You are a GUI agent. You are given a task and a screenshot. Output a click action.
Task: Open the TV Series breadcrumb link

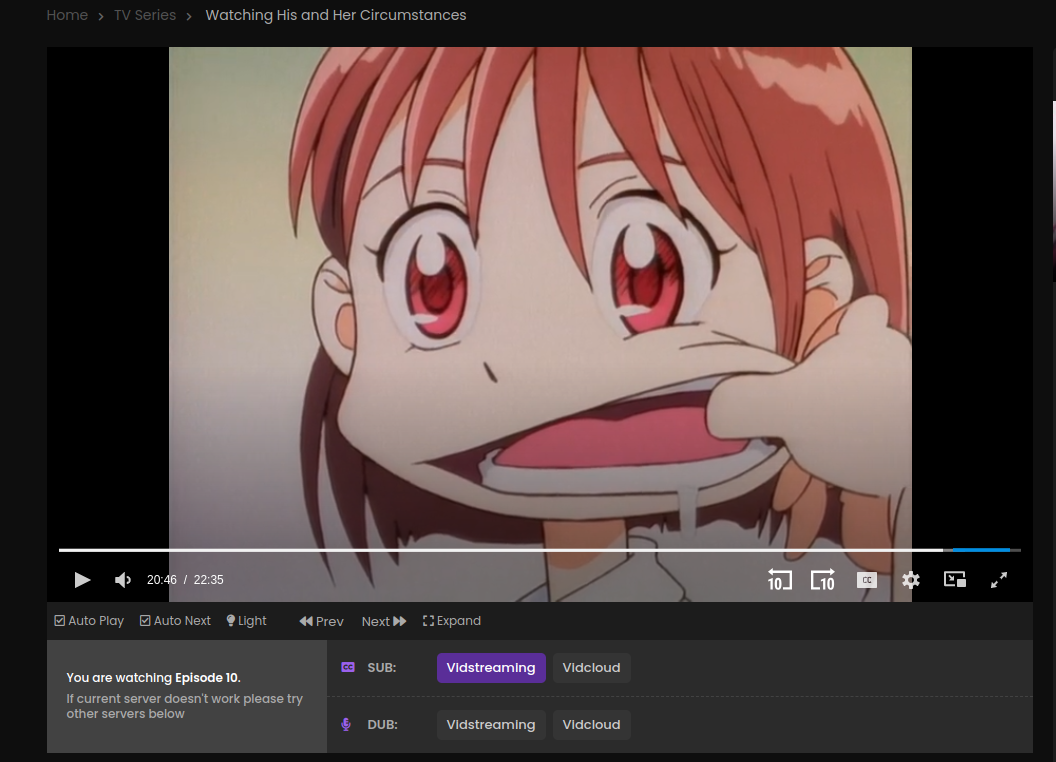pyautogui.click(x=145, y=15)
